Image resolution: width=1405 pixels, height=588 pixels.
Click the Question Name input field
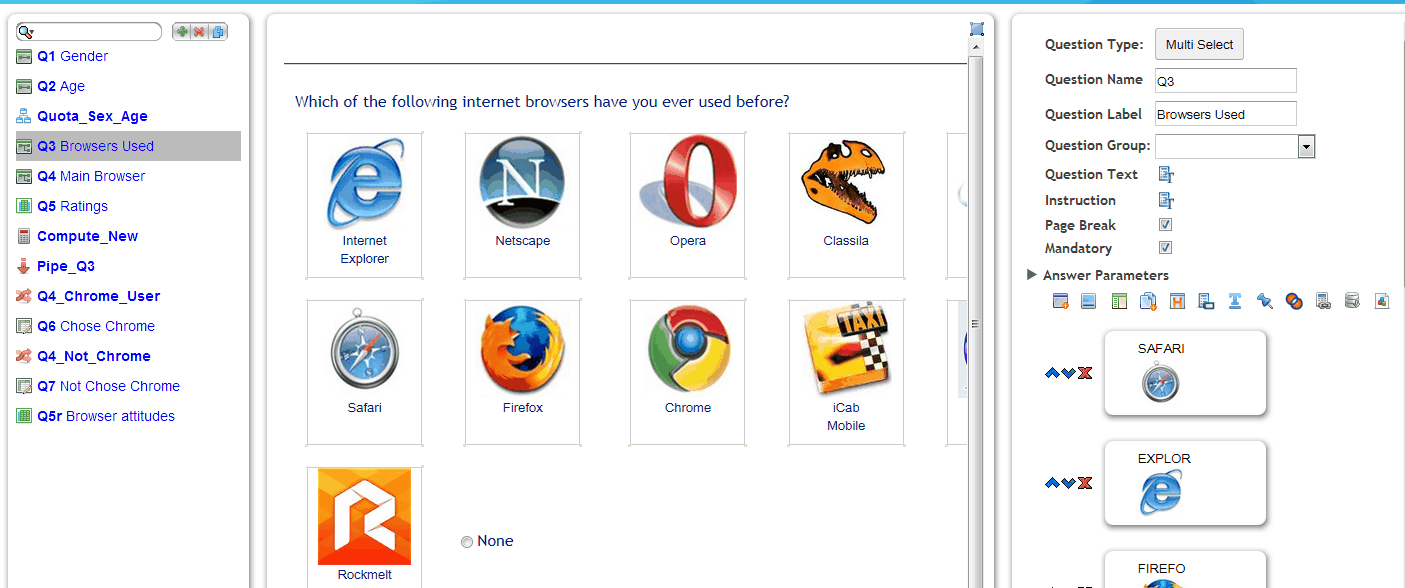1225,81
